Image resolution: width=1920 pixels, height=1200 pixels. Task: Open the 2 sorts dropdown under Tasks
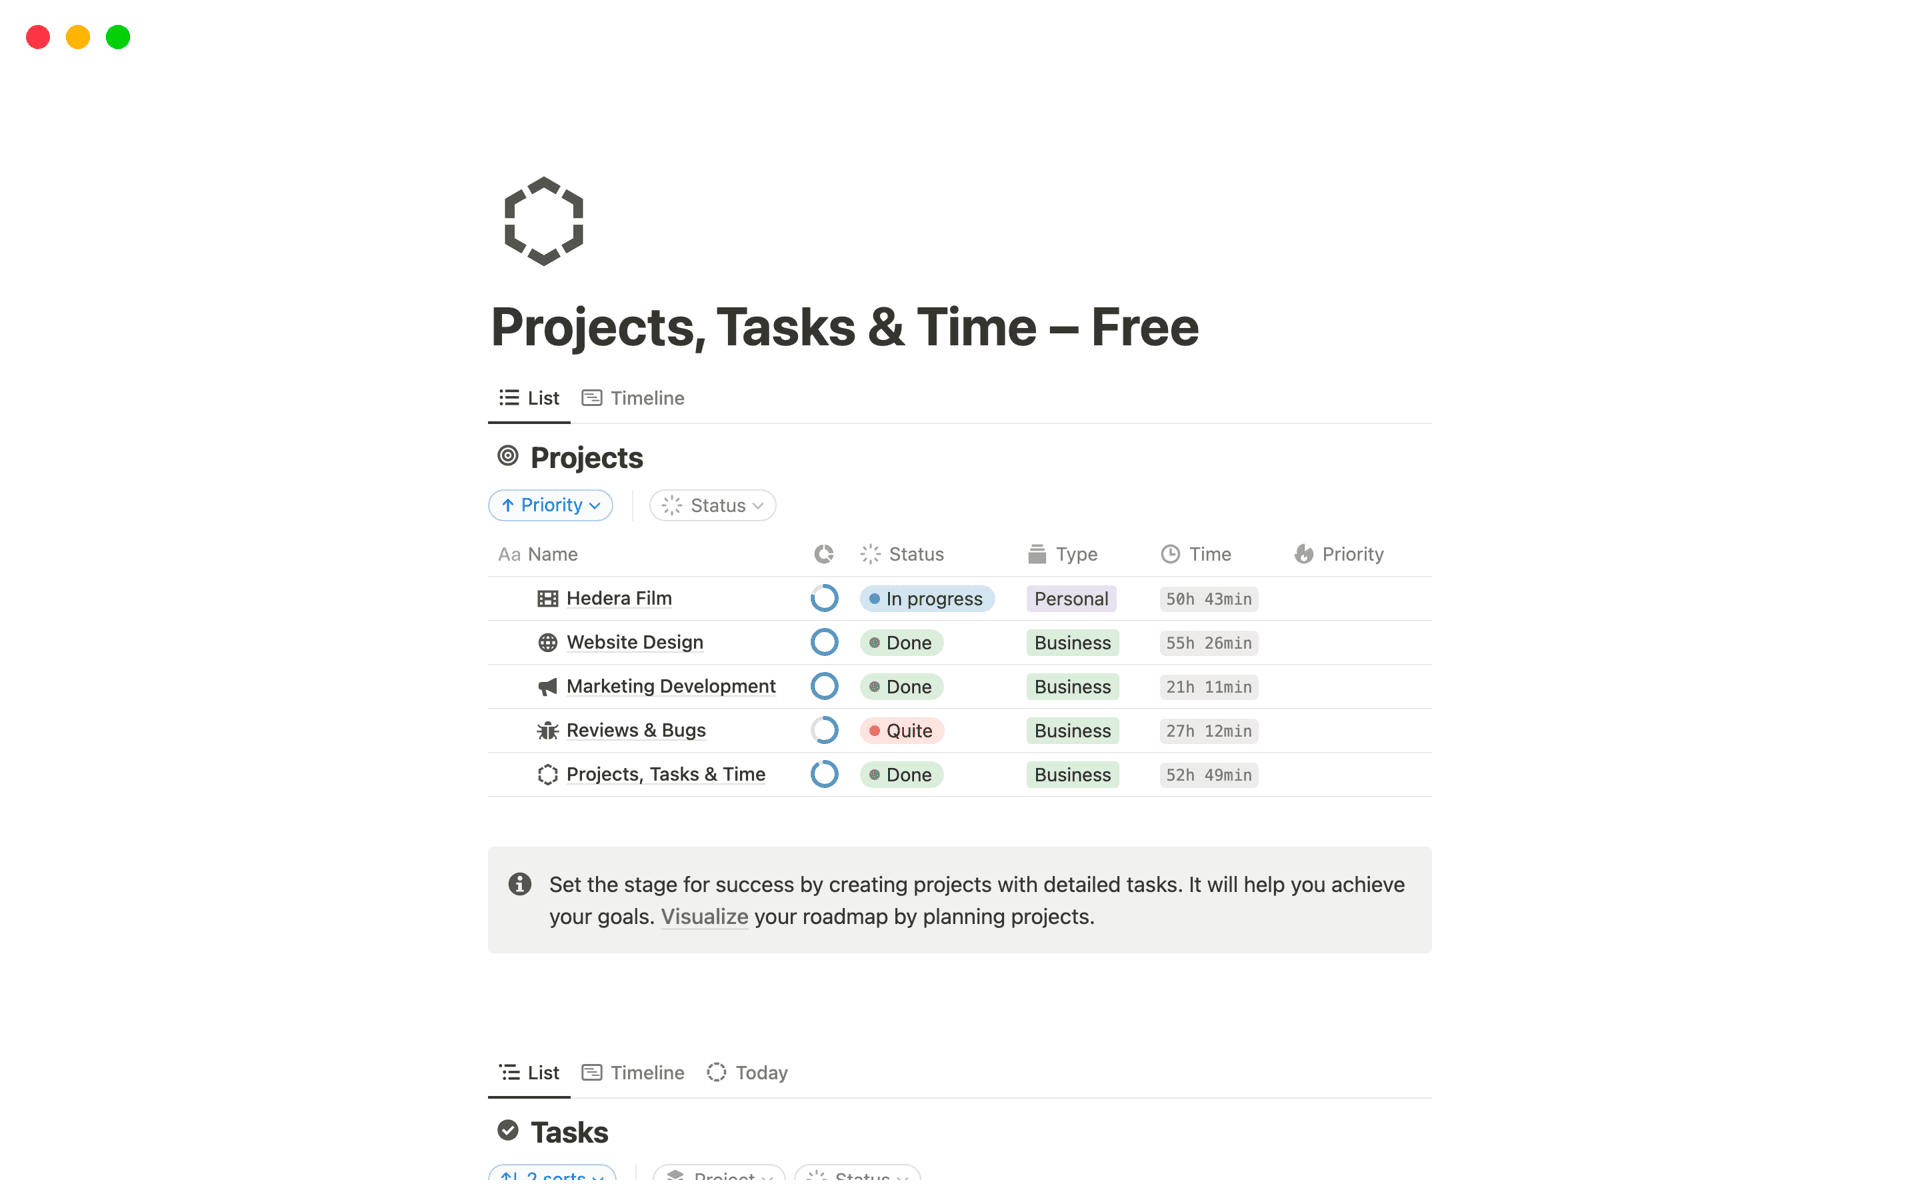pyautogui.click(x=551, y=1176)
